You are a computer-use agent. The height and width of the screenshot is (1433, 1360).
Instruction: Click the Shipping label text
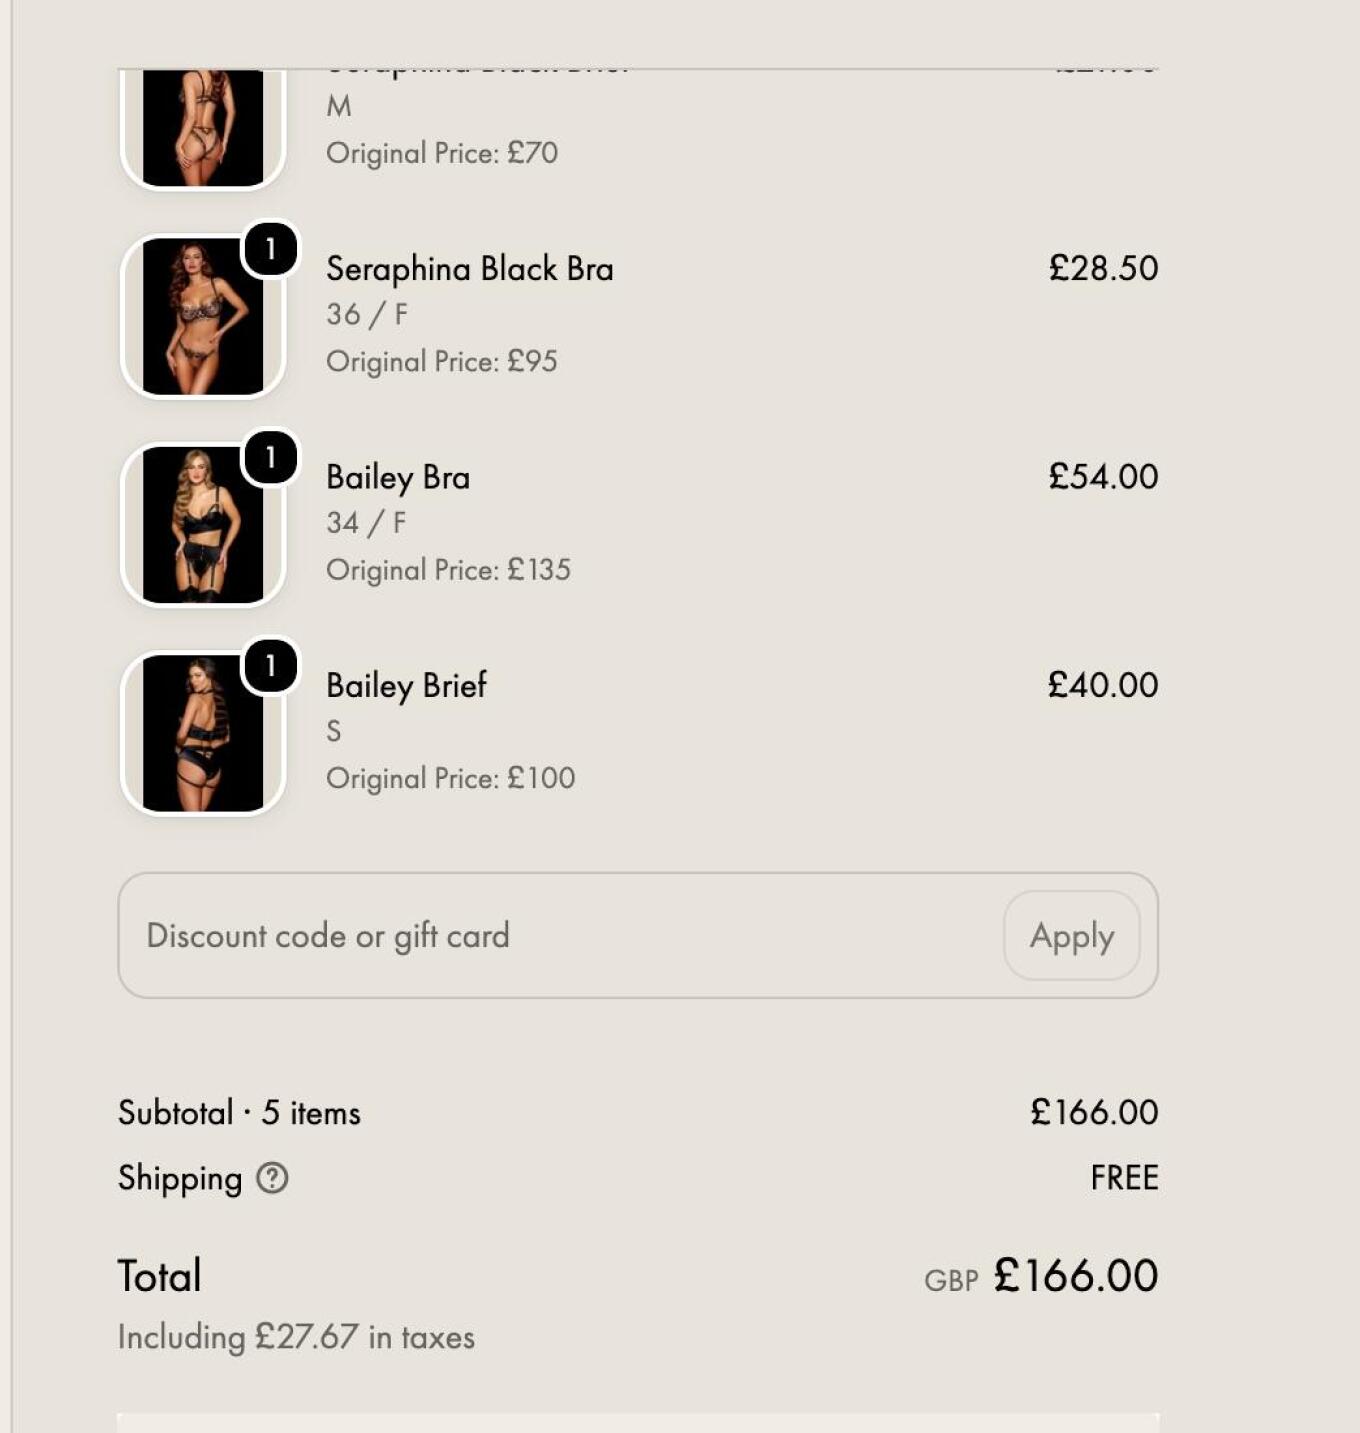[180, 1178]
